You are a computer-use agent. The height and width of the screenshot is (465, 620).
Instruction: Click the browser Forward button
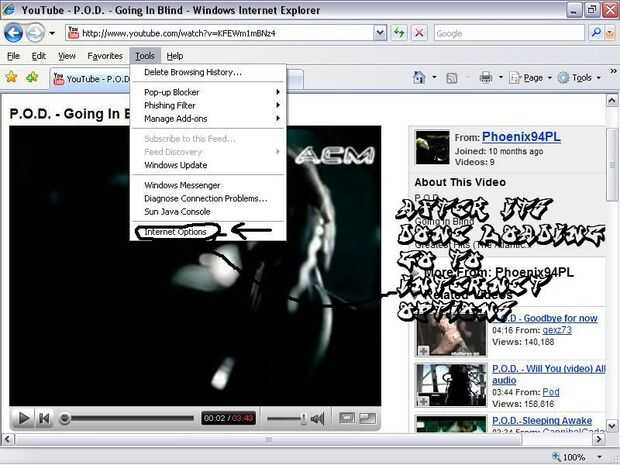coord(36,33)
